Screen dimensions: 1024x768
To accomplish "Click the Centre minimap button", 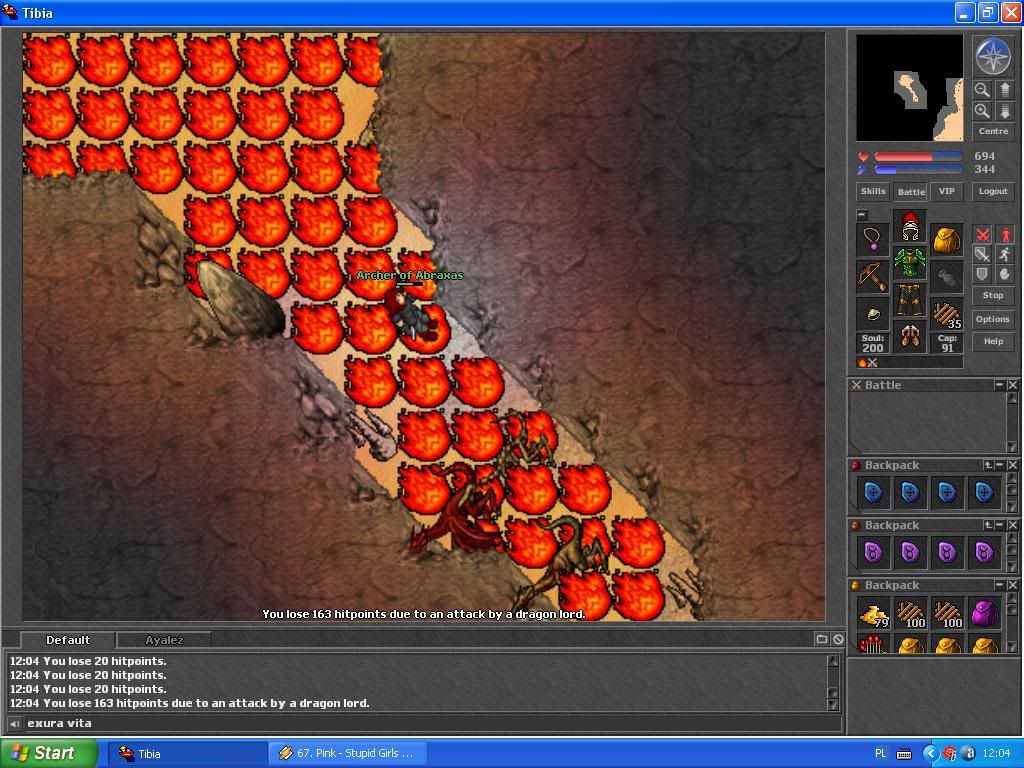I will pyautogui.click(x=993, y=131).
